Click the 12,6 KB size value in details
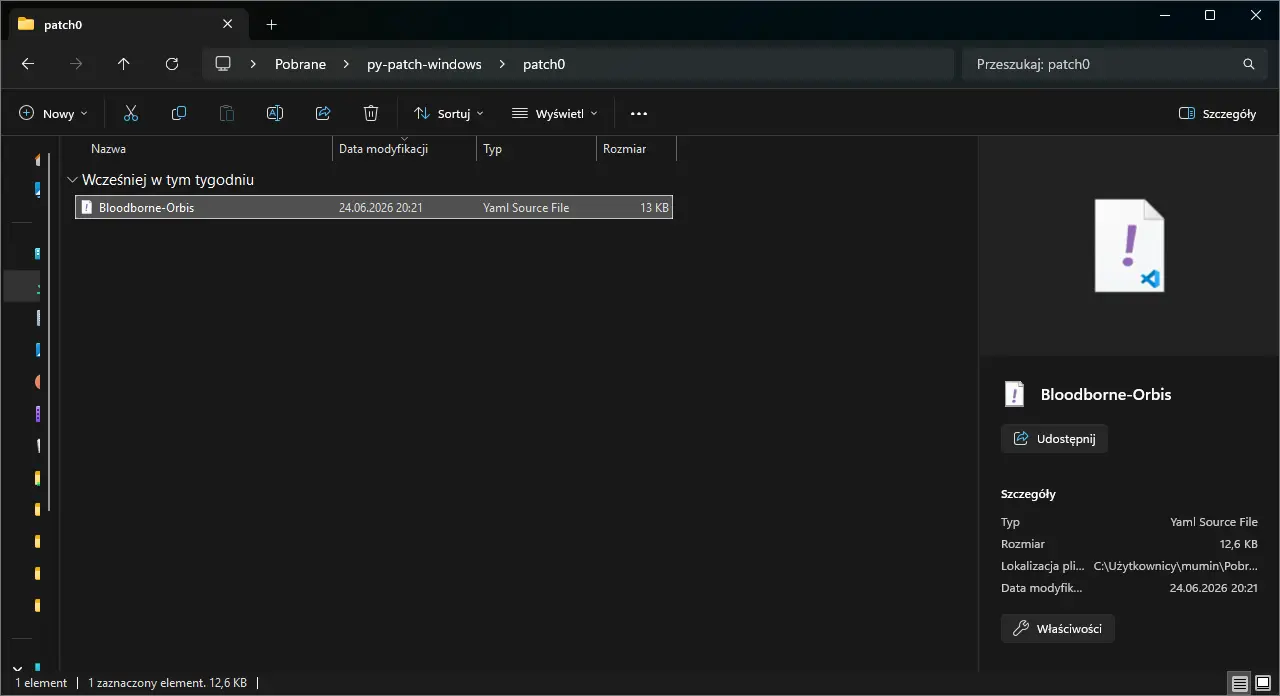Viewport: 1280px width, 696px height. (1238, 544)
